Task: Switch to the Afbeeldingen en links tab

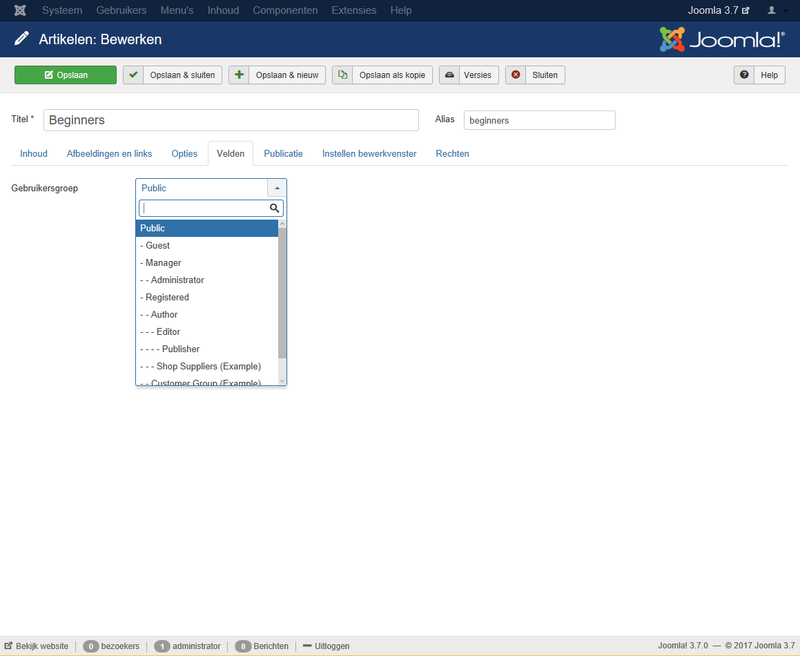Action: pyautogui.click(x=109, y=154)
